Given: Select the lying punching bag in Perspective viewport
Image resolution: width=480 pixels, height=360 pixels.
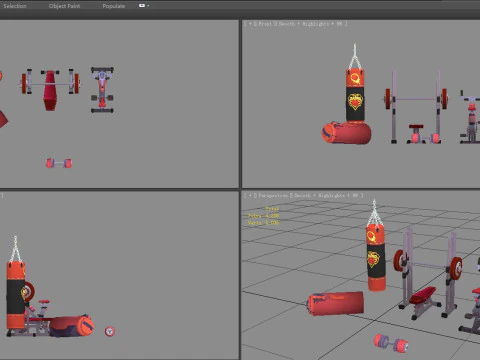Looking at the screenshot, I should point(335,303).
